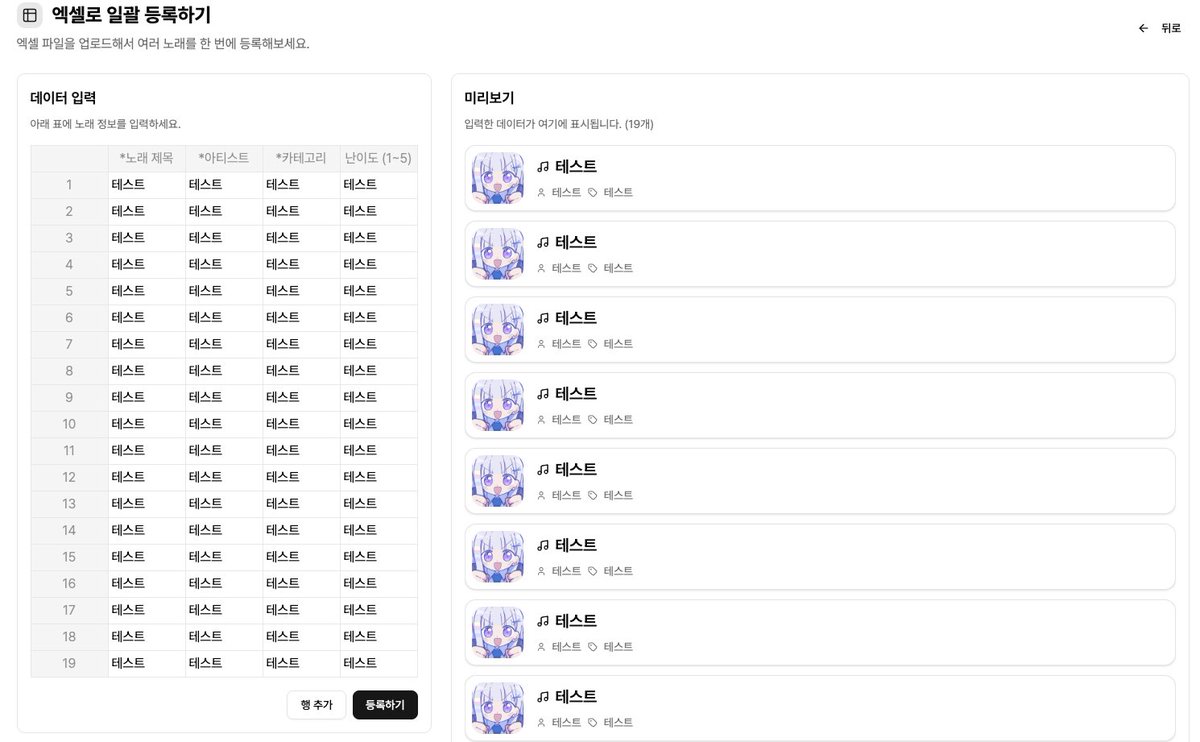Screen dimensions: 1200x742
Task: Click the person icon in sixth preview card
Action: 541,571
